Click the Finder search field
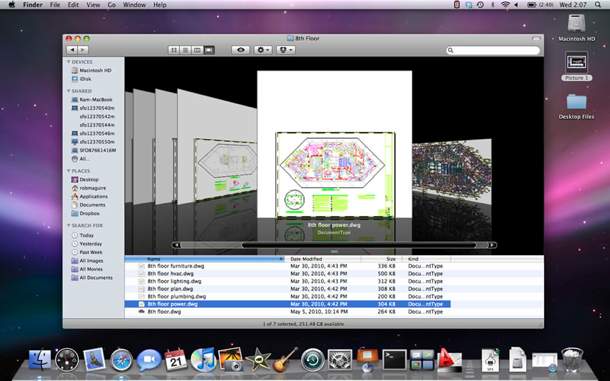The width and height of the screenshot is (610, 381). click(493, 50)
